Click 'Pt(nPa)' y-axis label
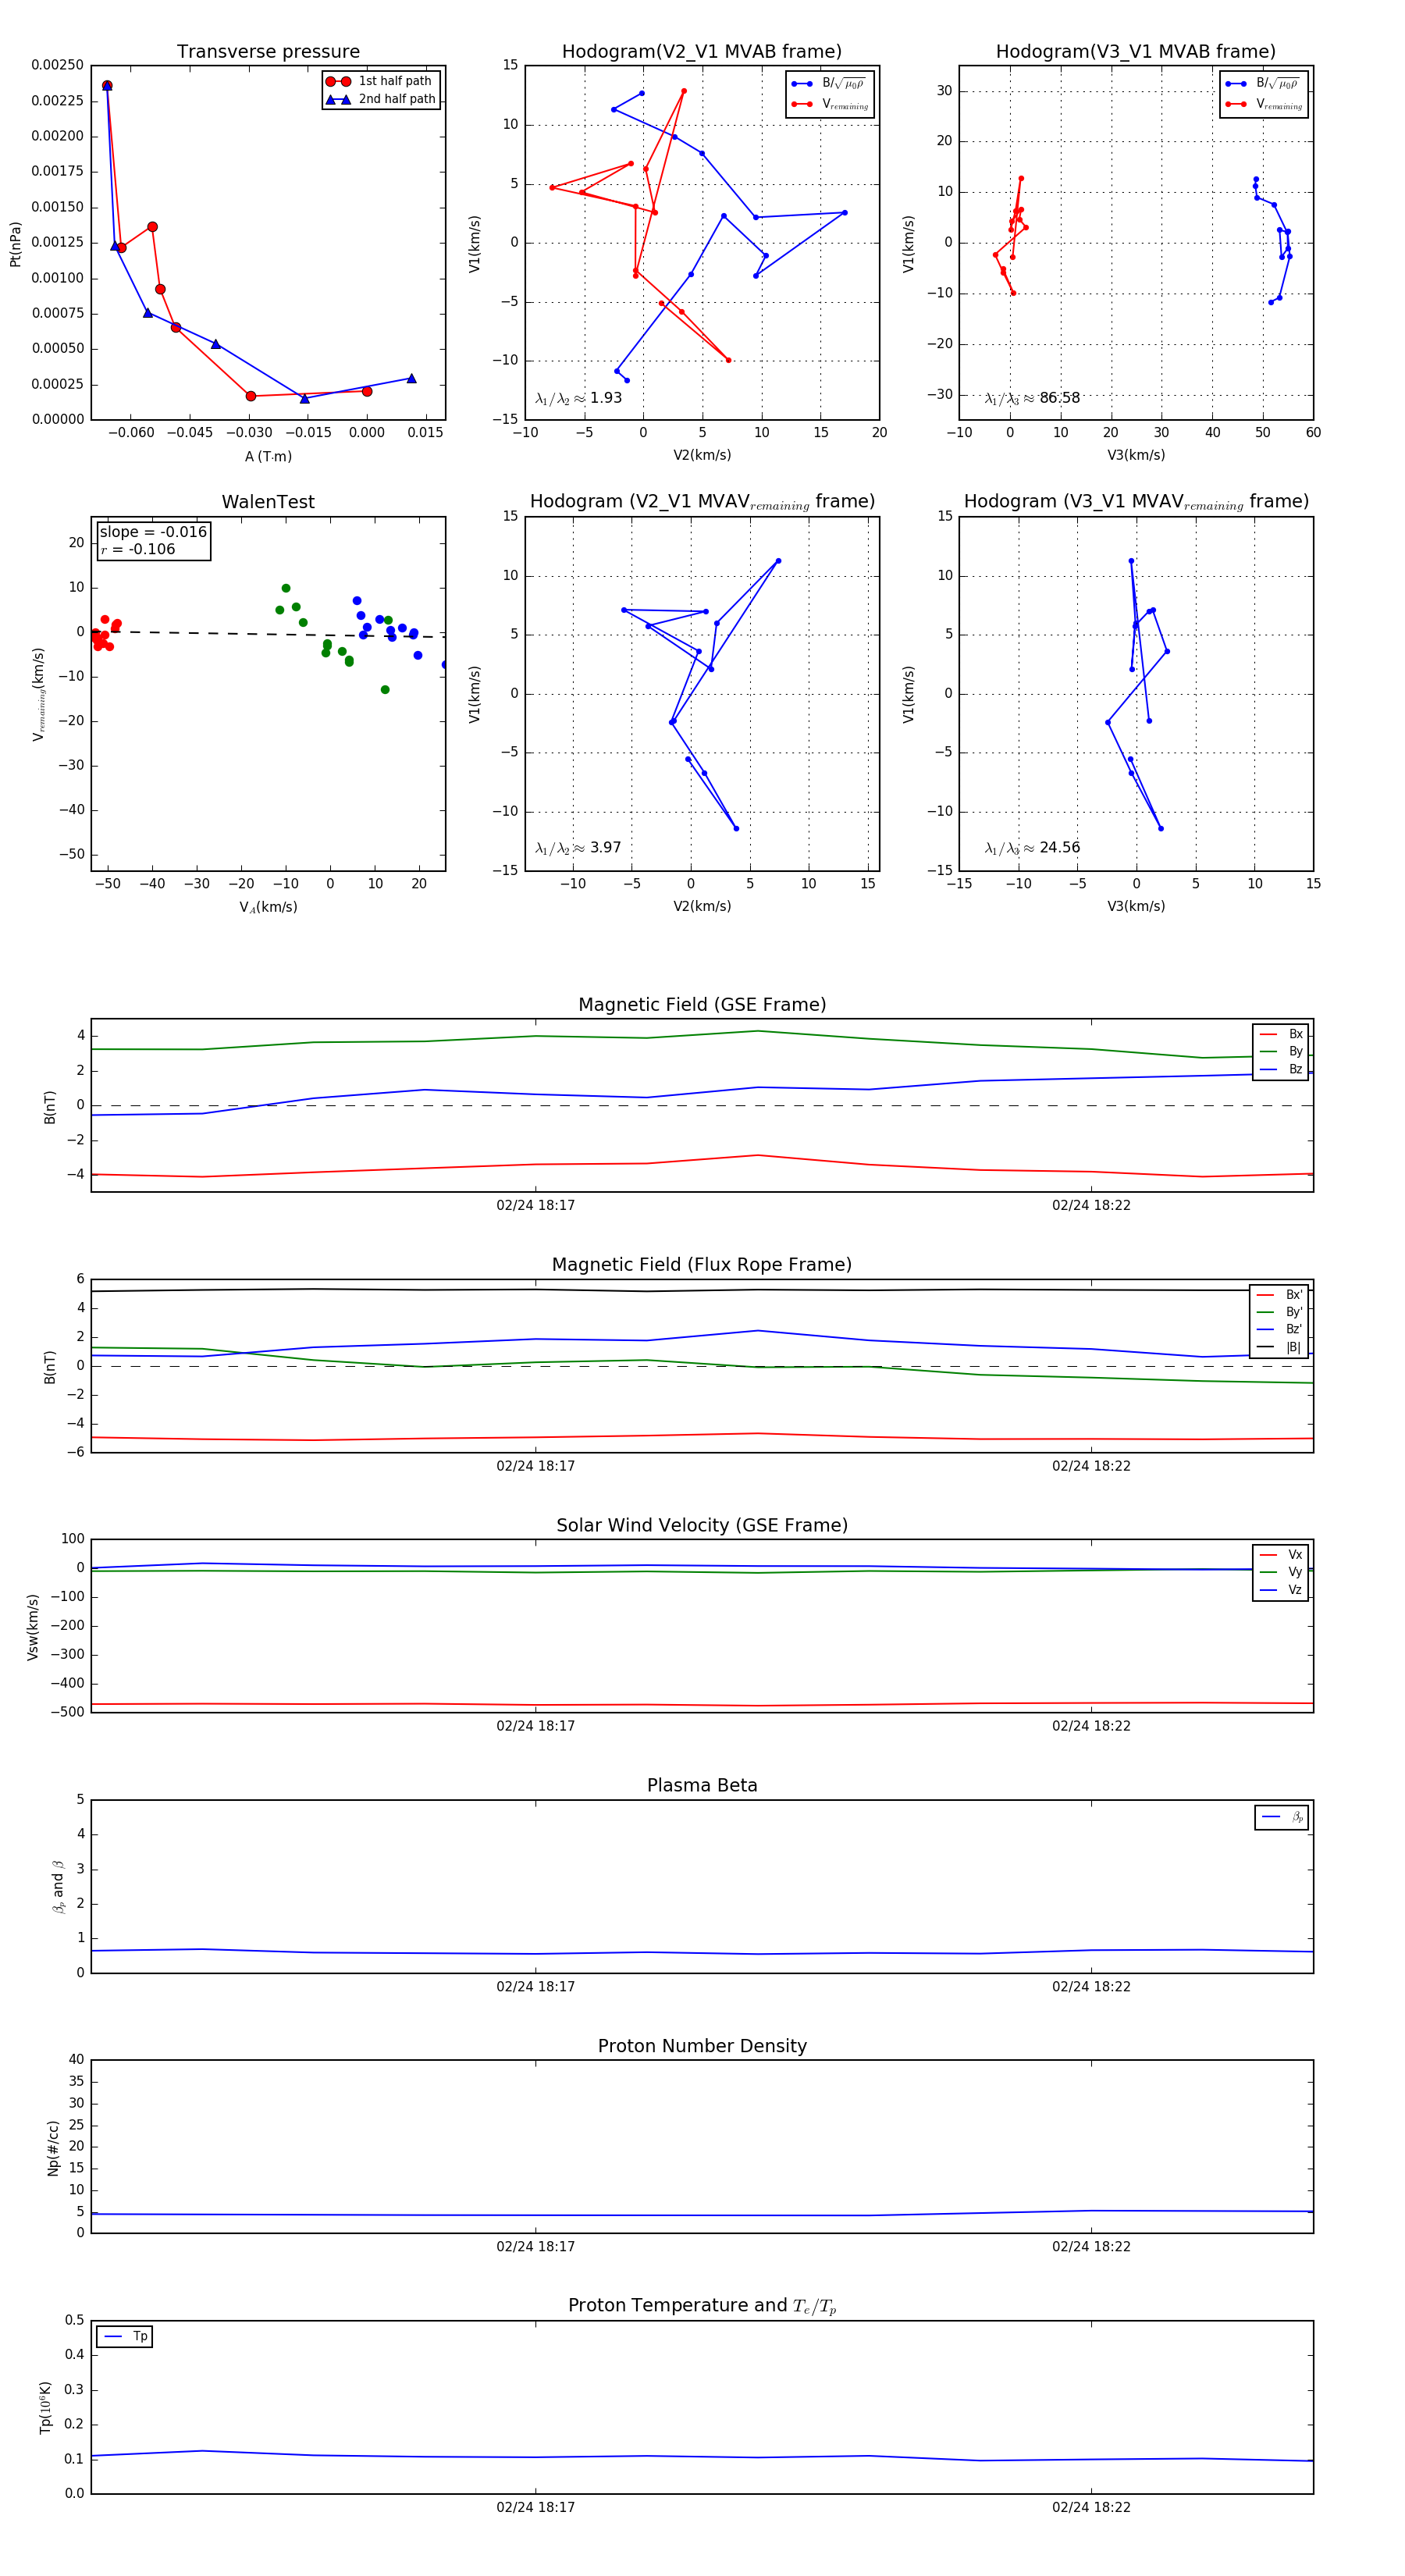 (x=15, y=244)
